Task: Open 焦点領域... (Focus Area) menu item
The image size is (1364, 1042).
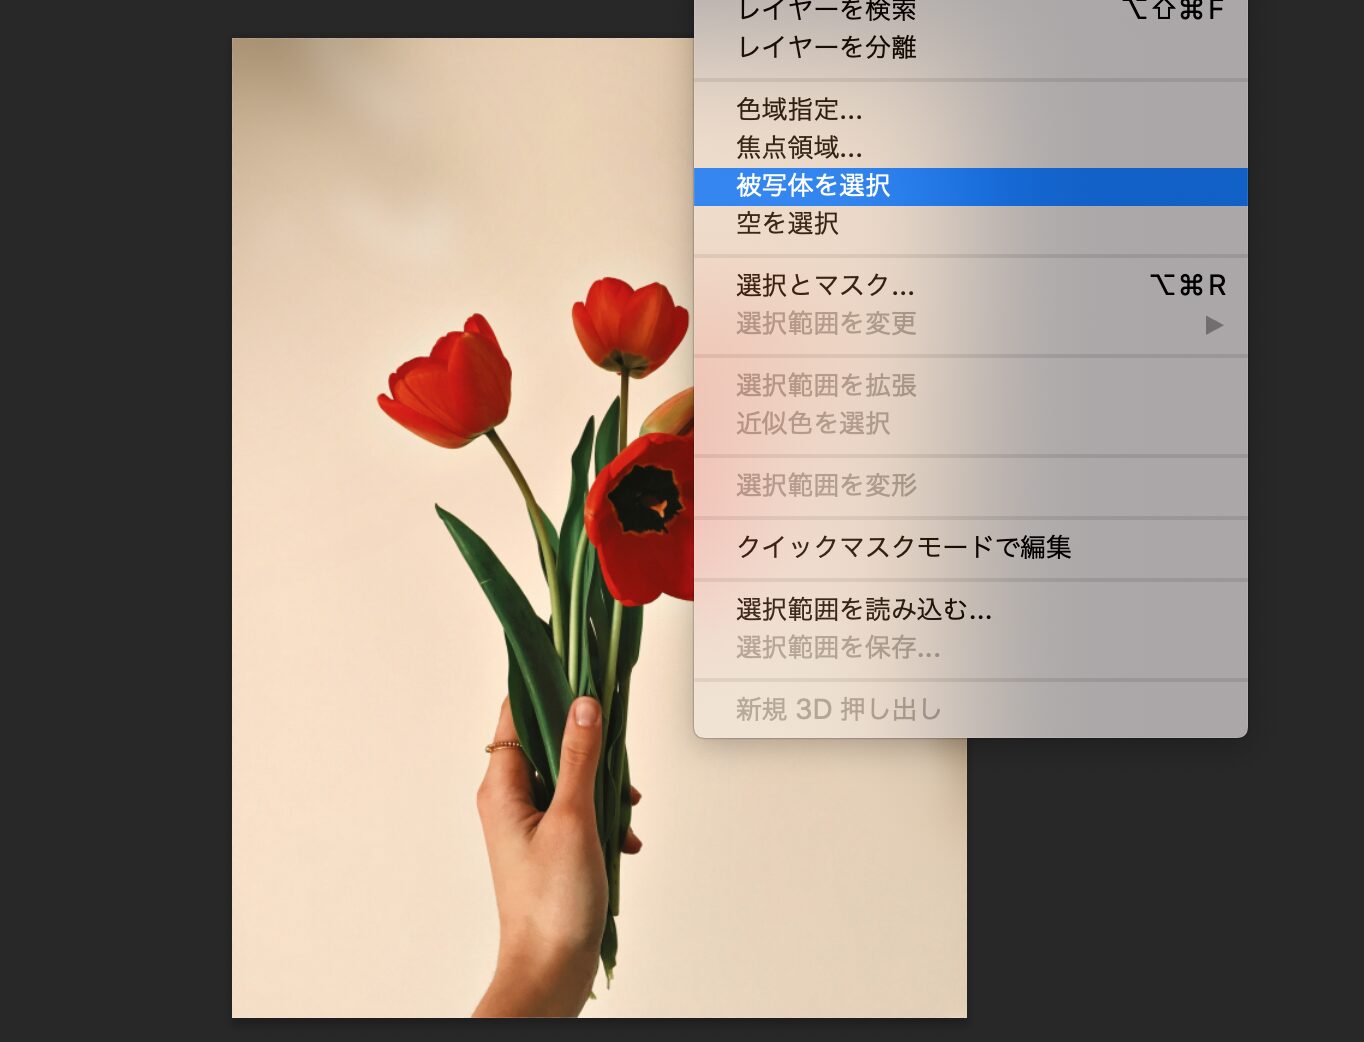Action: pos(798,148)
